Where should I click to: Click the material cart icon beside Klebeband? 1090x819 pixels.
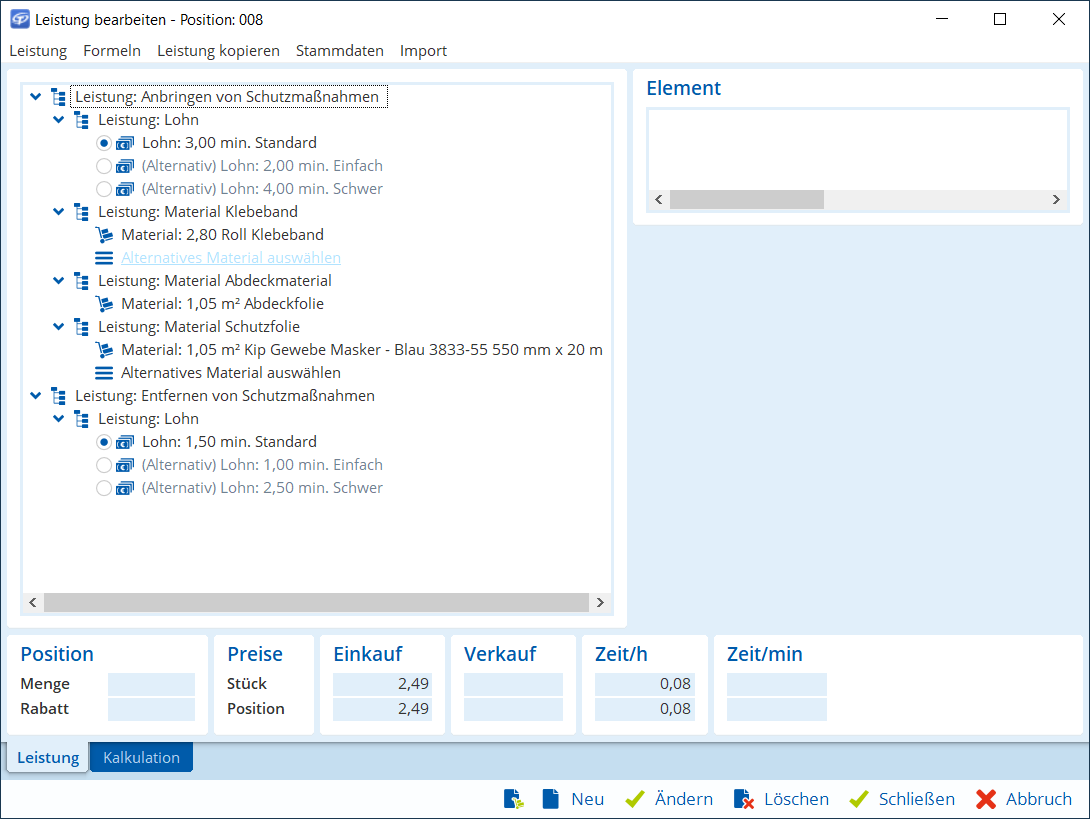click(x=104, y=235)
